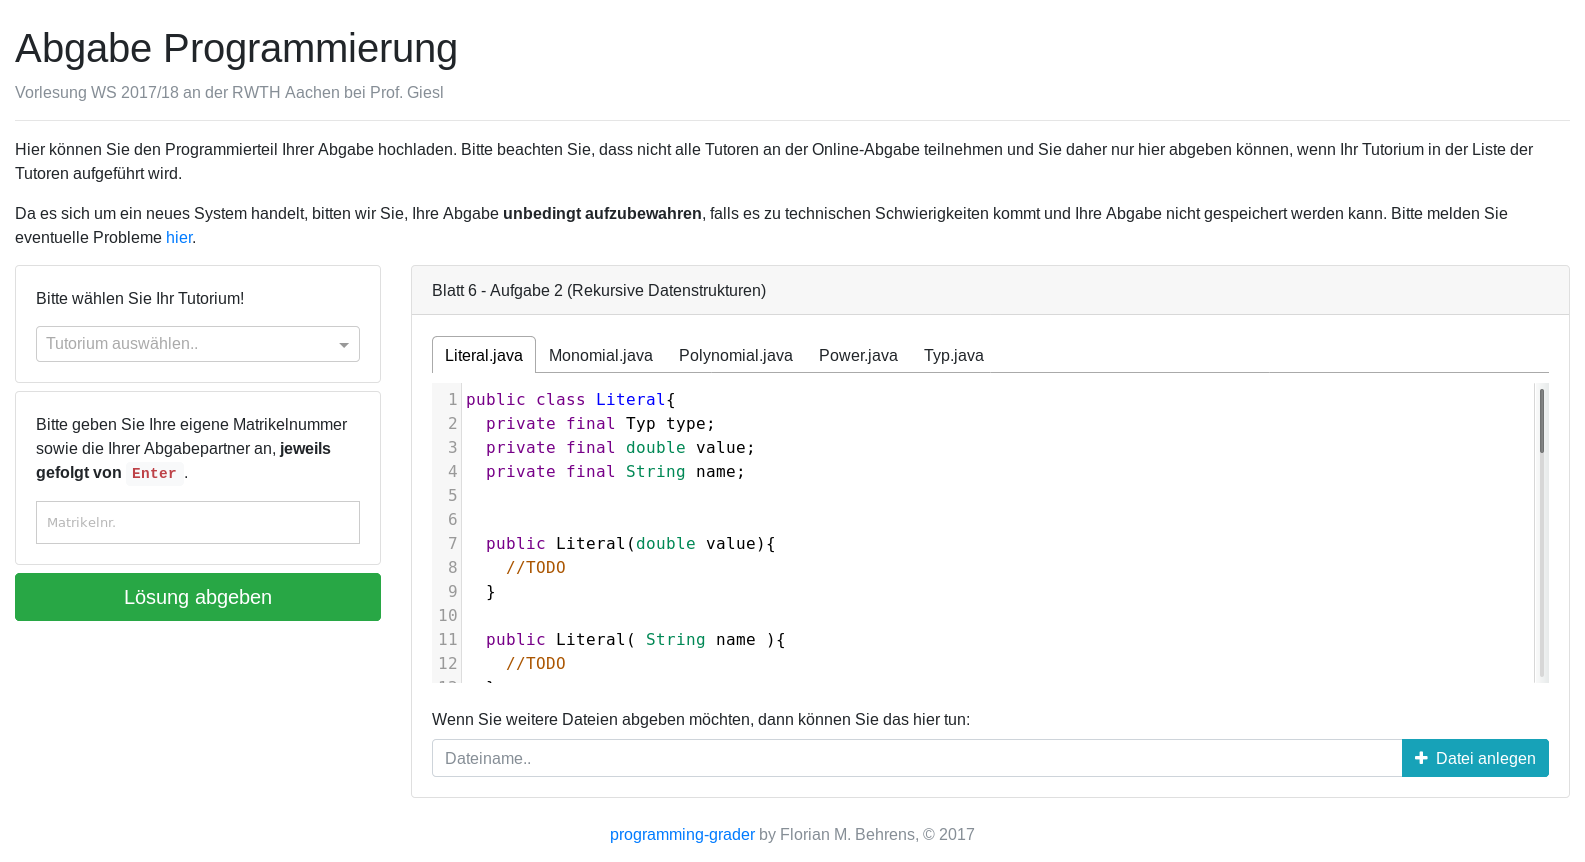The image size is (1585, 862).
Task: Submit with Lösung abgeben button
Action: tap(198, 597)
